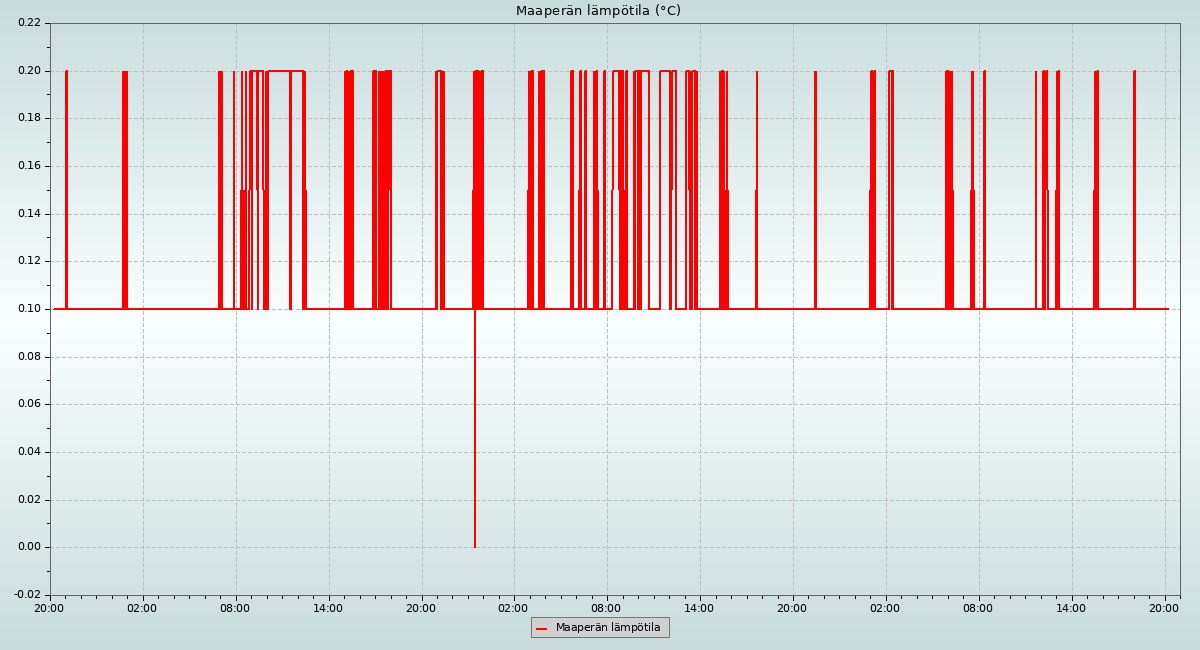
Task: Pick the 0.16 y-axis label
Action: click(x=30, y=166)
